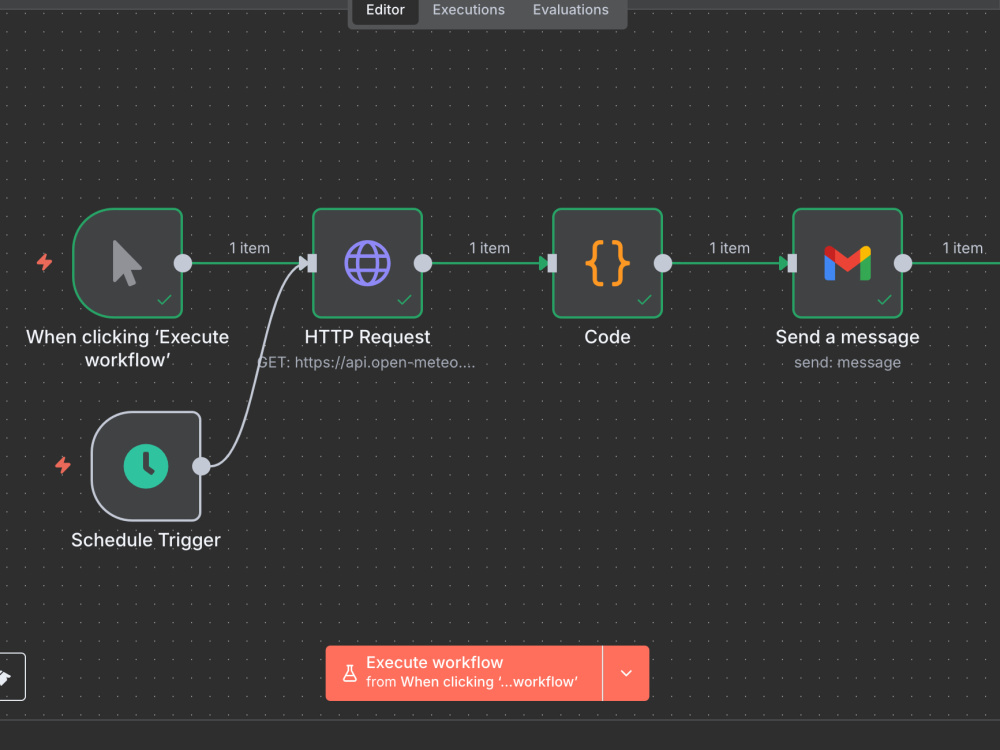1000x750 pixels.
Task: Switch to the Editor tab
Action: click(x=385, y=10)
